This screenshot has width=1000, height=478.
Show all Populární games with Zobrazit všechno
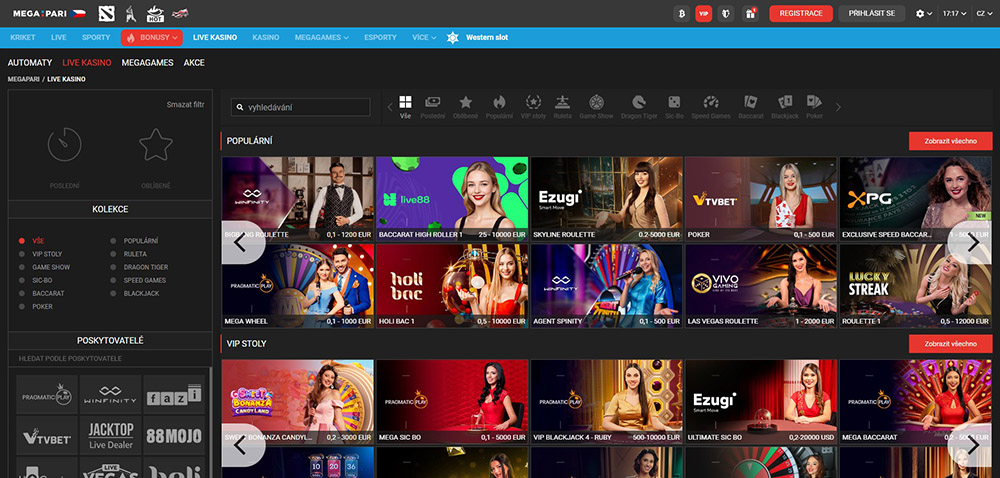click(x=951, y=141)
